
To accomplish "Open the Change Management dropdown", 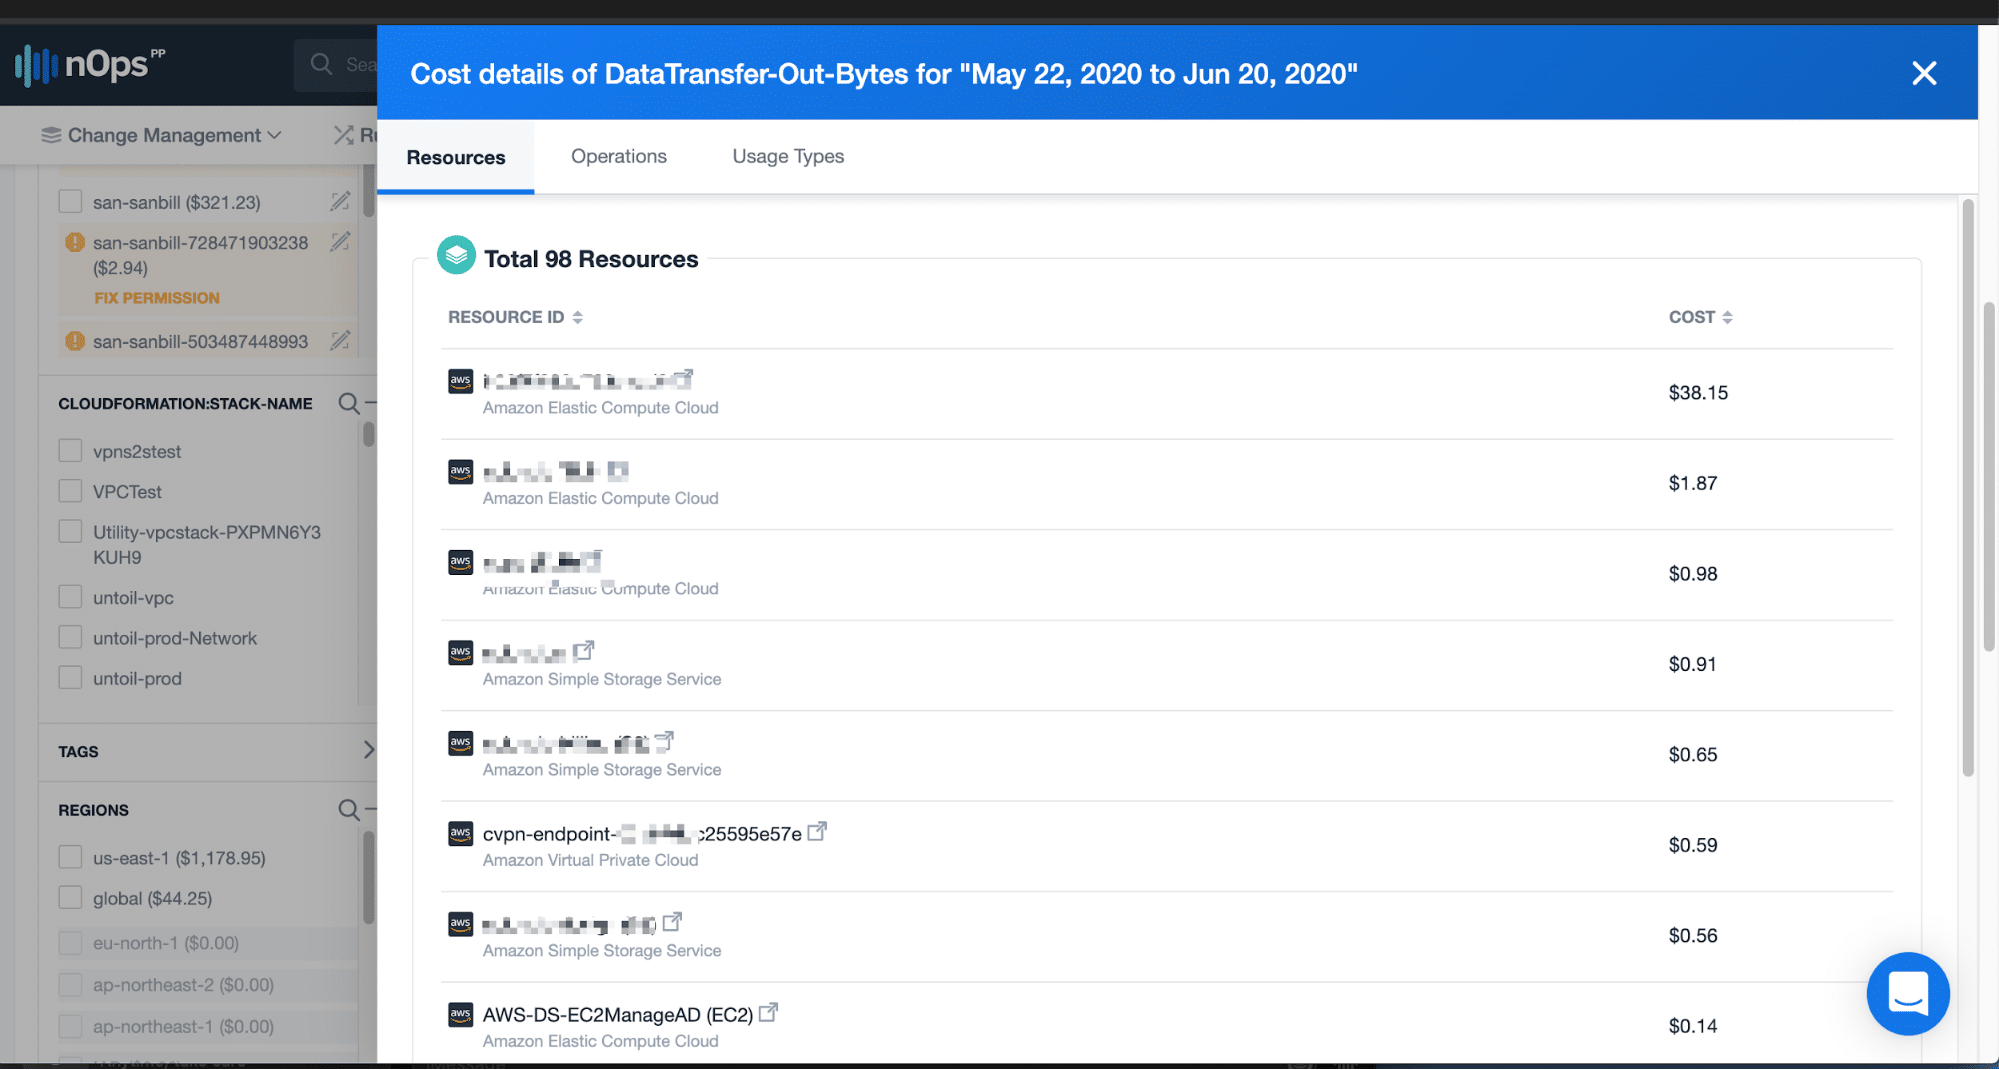I will 161,135.
